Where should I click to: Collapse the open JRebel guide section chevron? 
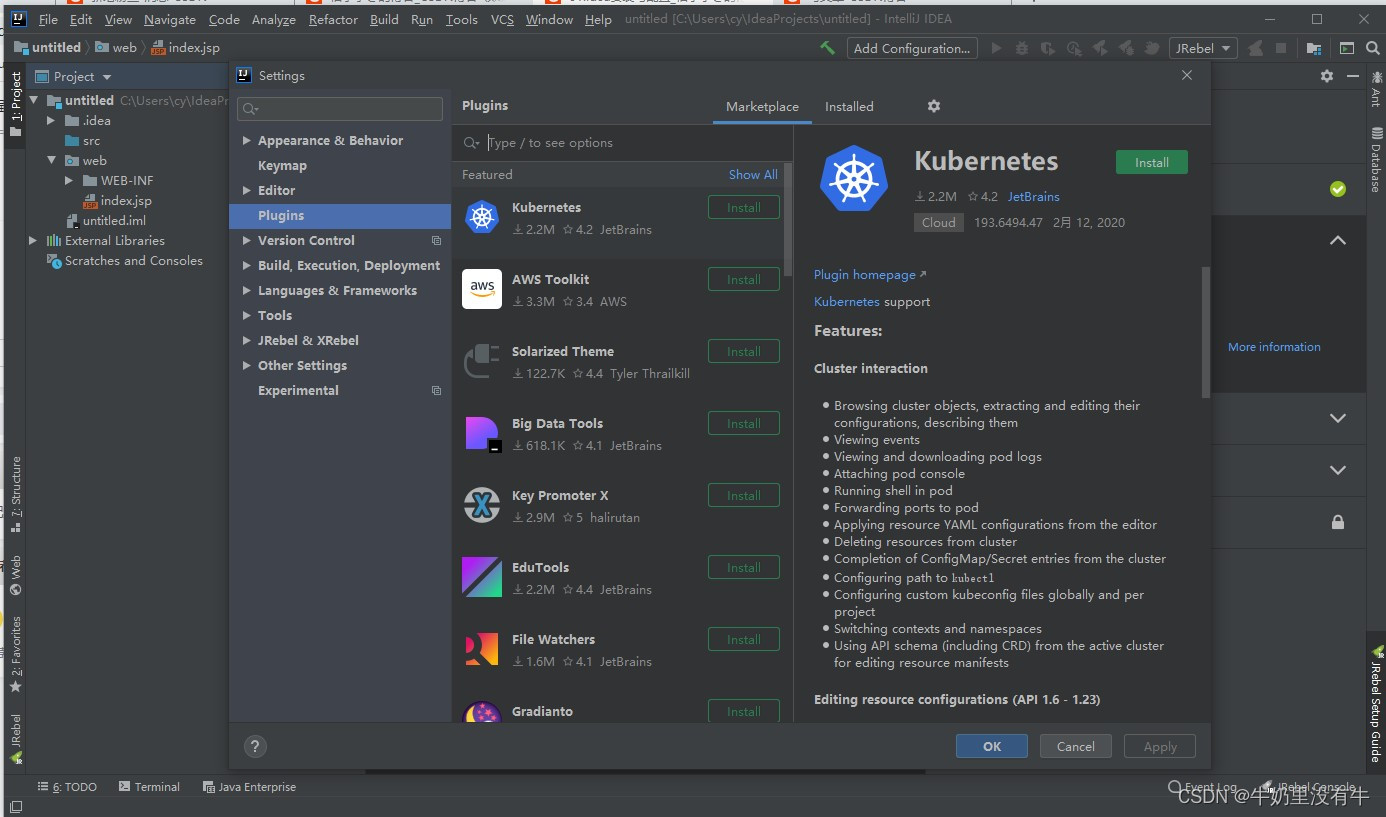[1338, 241]
